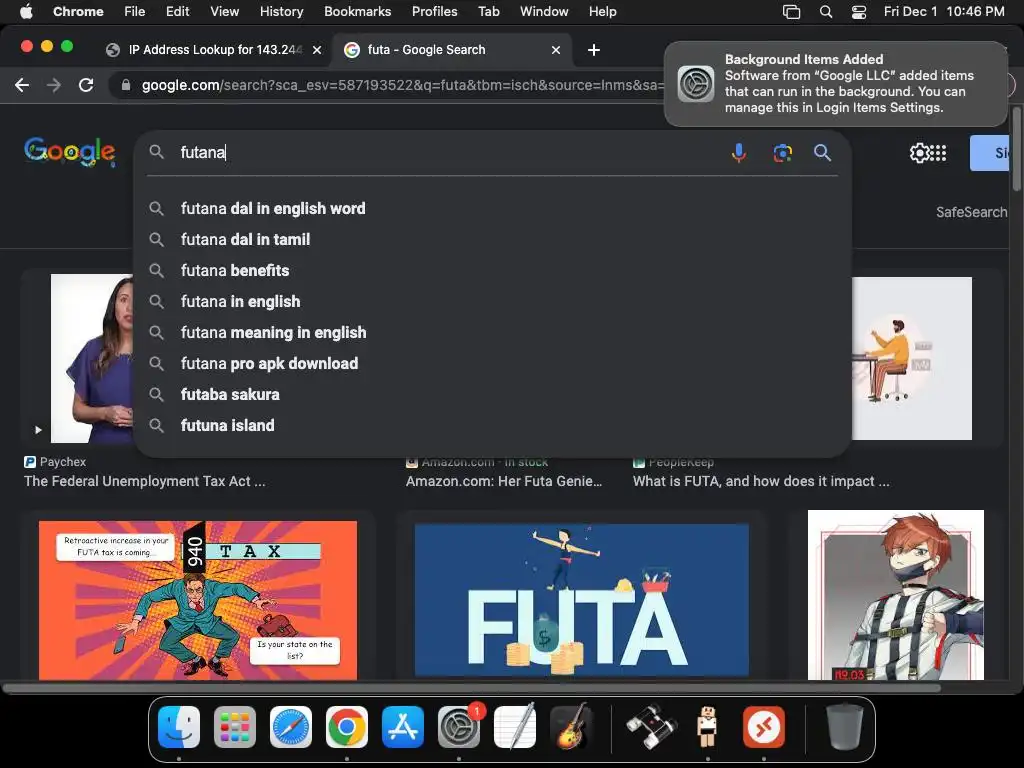
Task: Open TextEdit from the dock
Action: coord(515,727)
